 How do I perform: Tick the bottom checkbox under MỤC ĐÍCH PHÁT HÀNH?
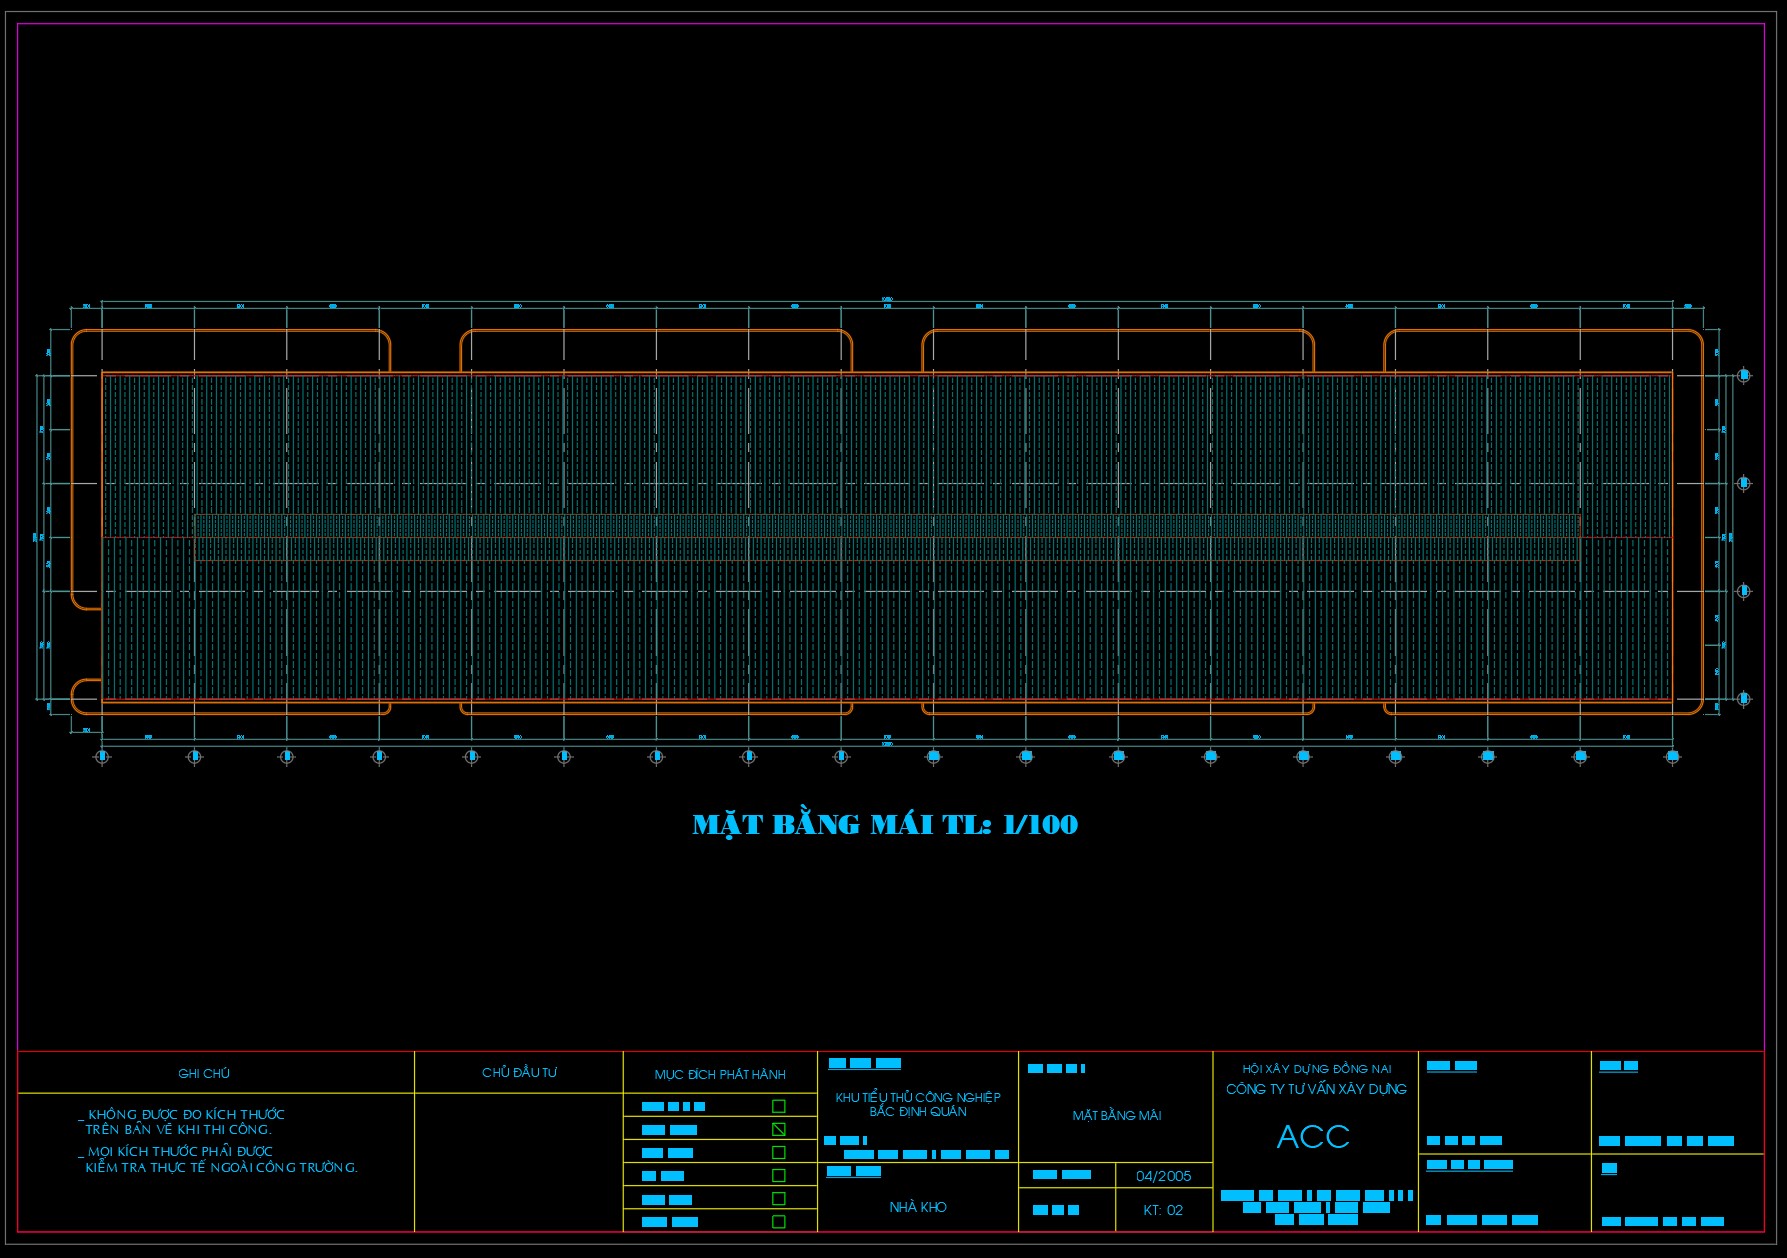pyautogui.click(x=779, y=1222)
